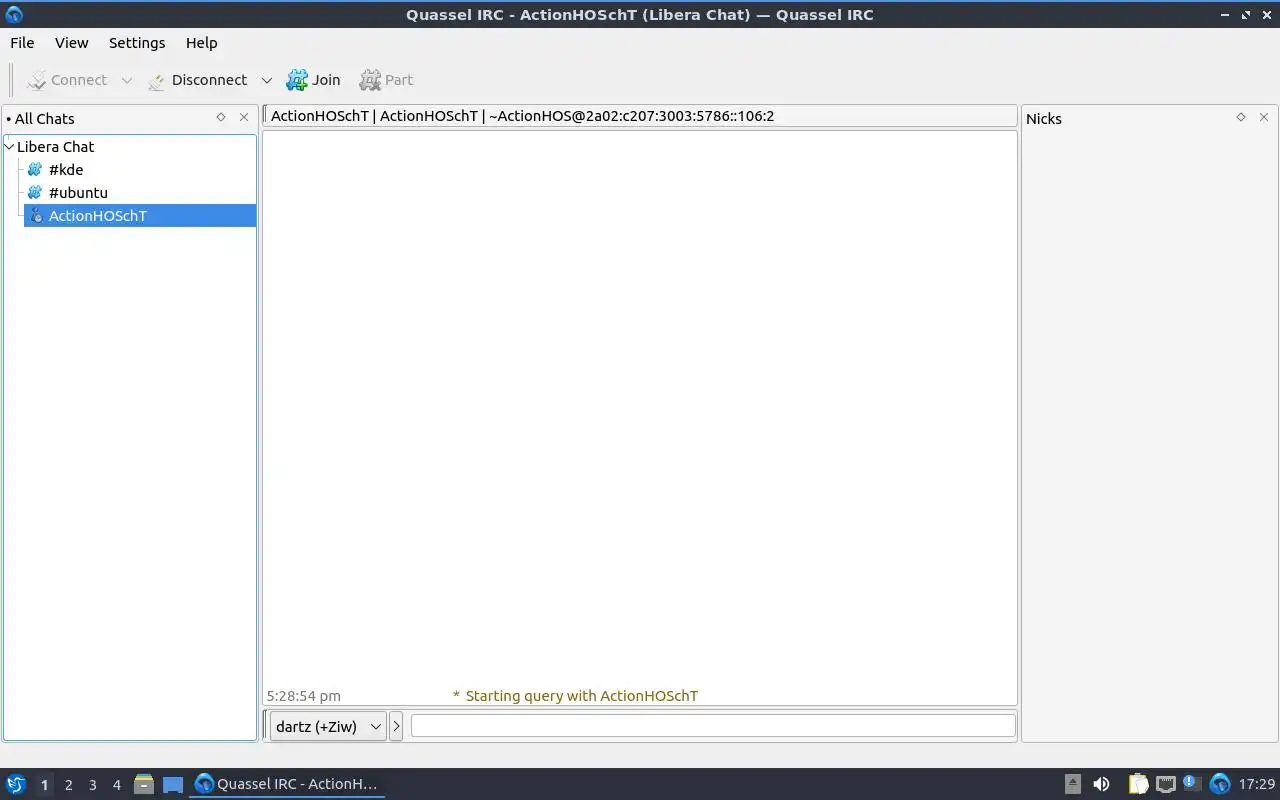Close the Nicks panel
1280x800 pixels.
(1264, 117)
